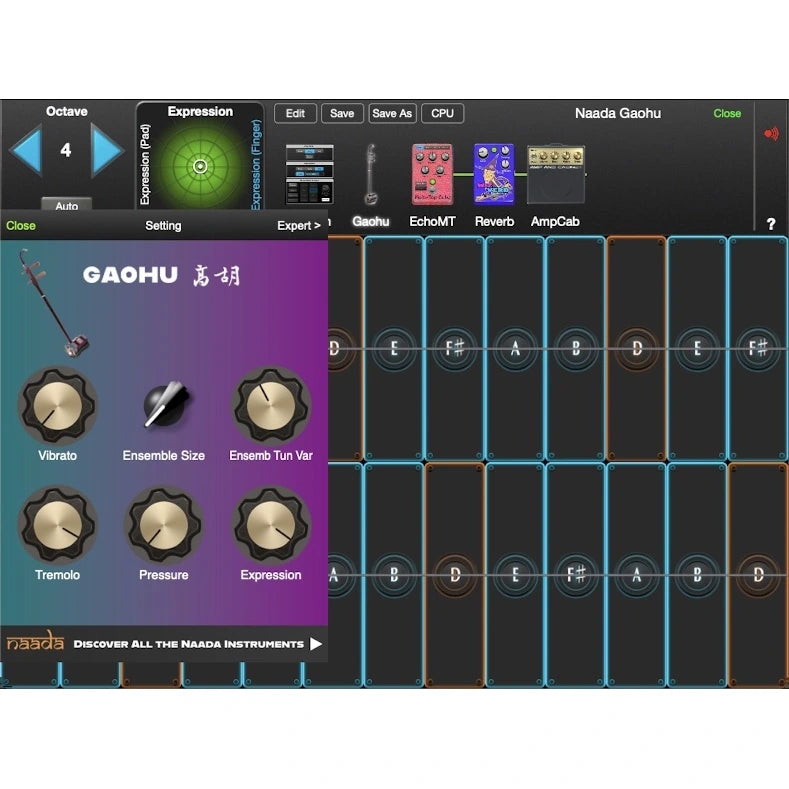The width and height of the screenshot is (789, 789).
Task: Click the Expression (Finger) vertical label
Action: pyautogui.click(x=256, y=165)
